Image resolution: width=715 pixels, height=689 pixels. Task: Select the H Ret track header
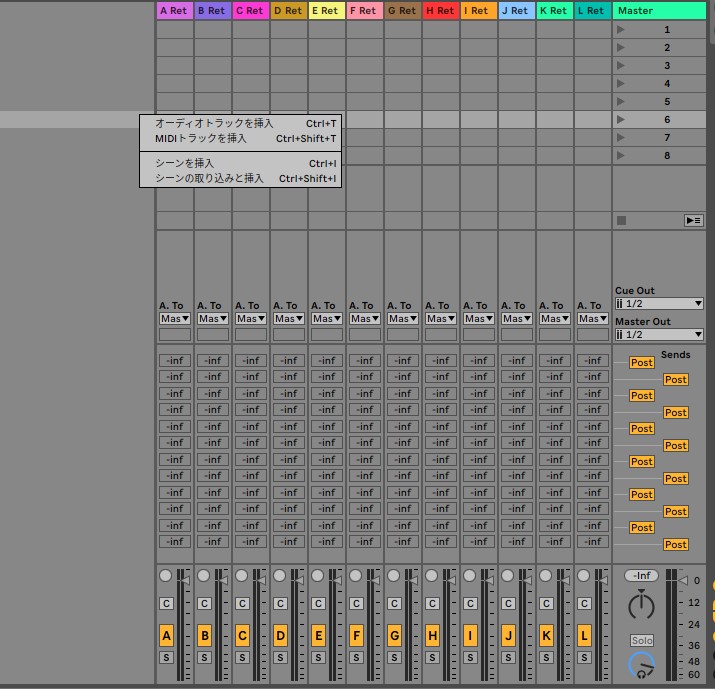[x=440, y=10]
